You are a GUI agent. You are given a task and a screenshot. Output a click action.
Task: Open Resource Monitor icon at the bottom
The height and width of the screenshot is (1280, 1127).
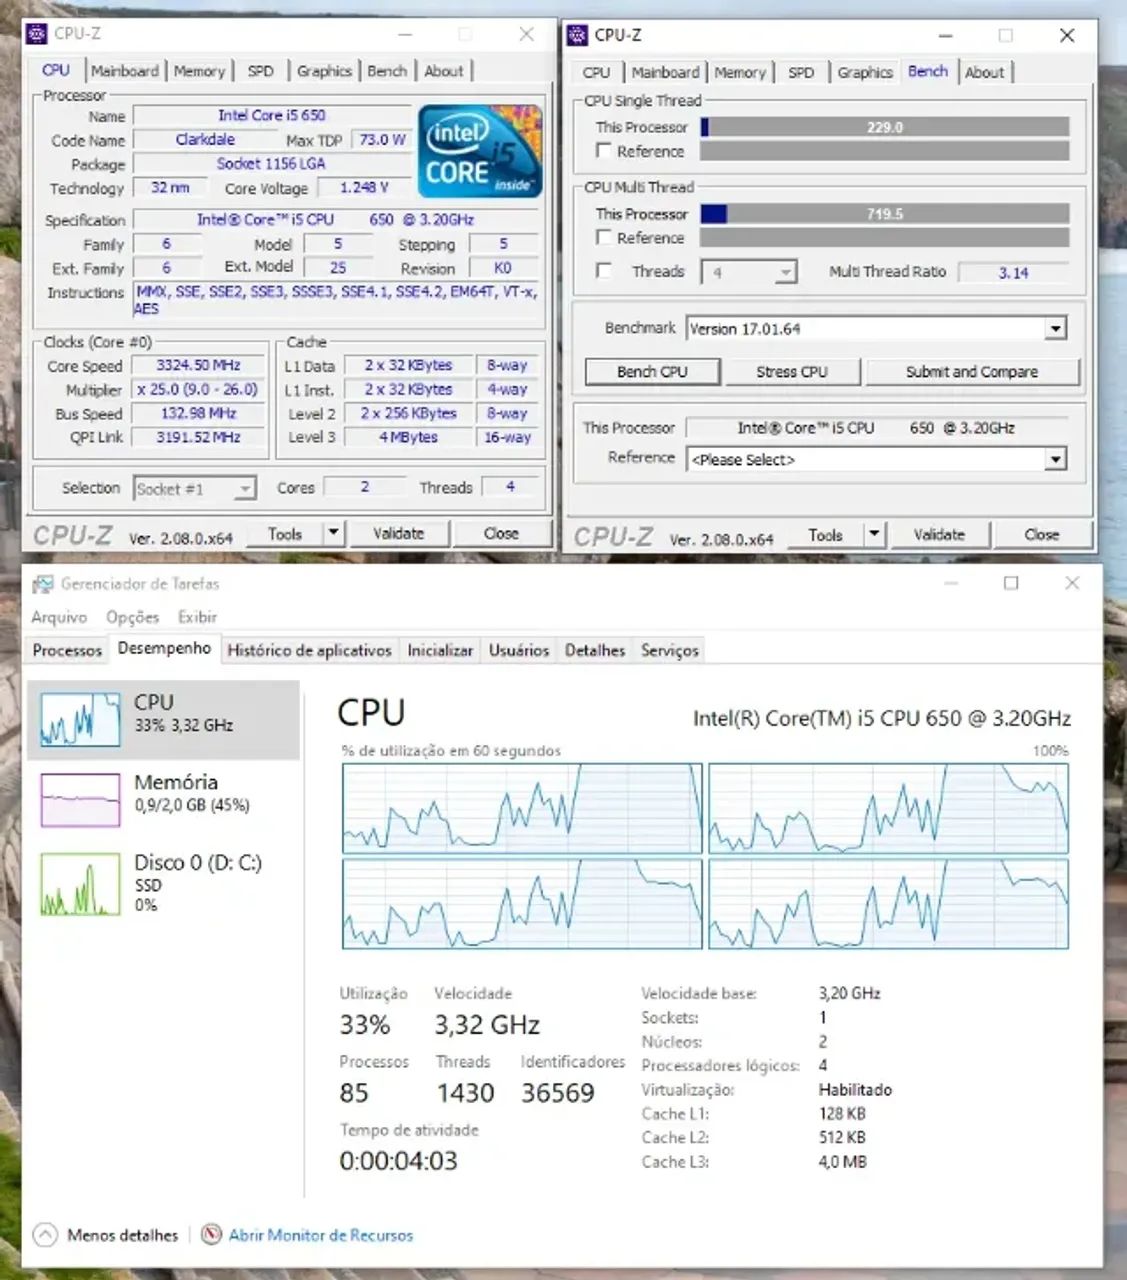pyautogui.click(x=211, y=1235)
